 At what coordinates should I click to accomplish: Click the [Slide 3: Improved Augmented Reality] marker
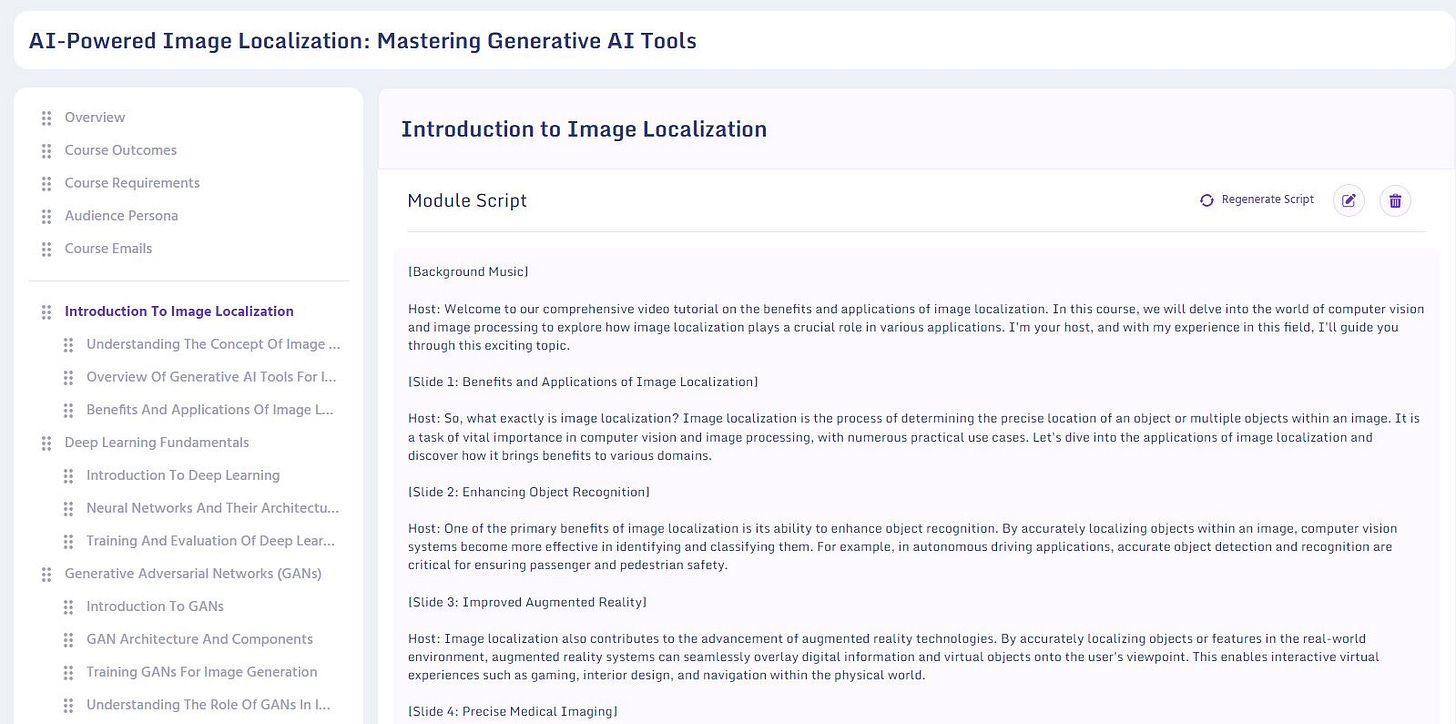[527, 602]
